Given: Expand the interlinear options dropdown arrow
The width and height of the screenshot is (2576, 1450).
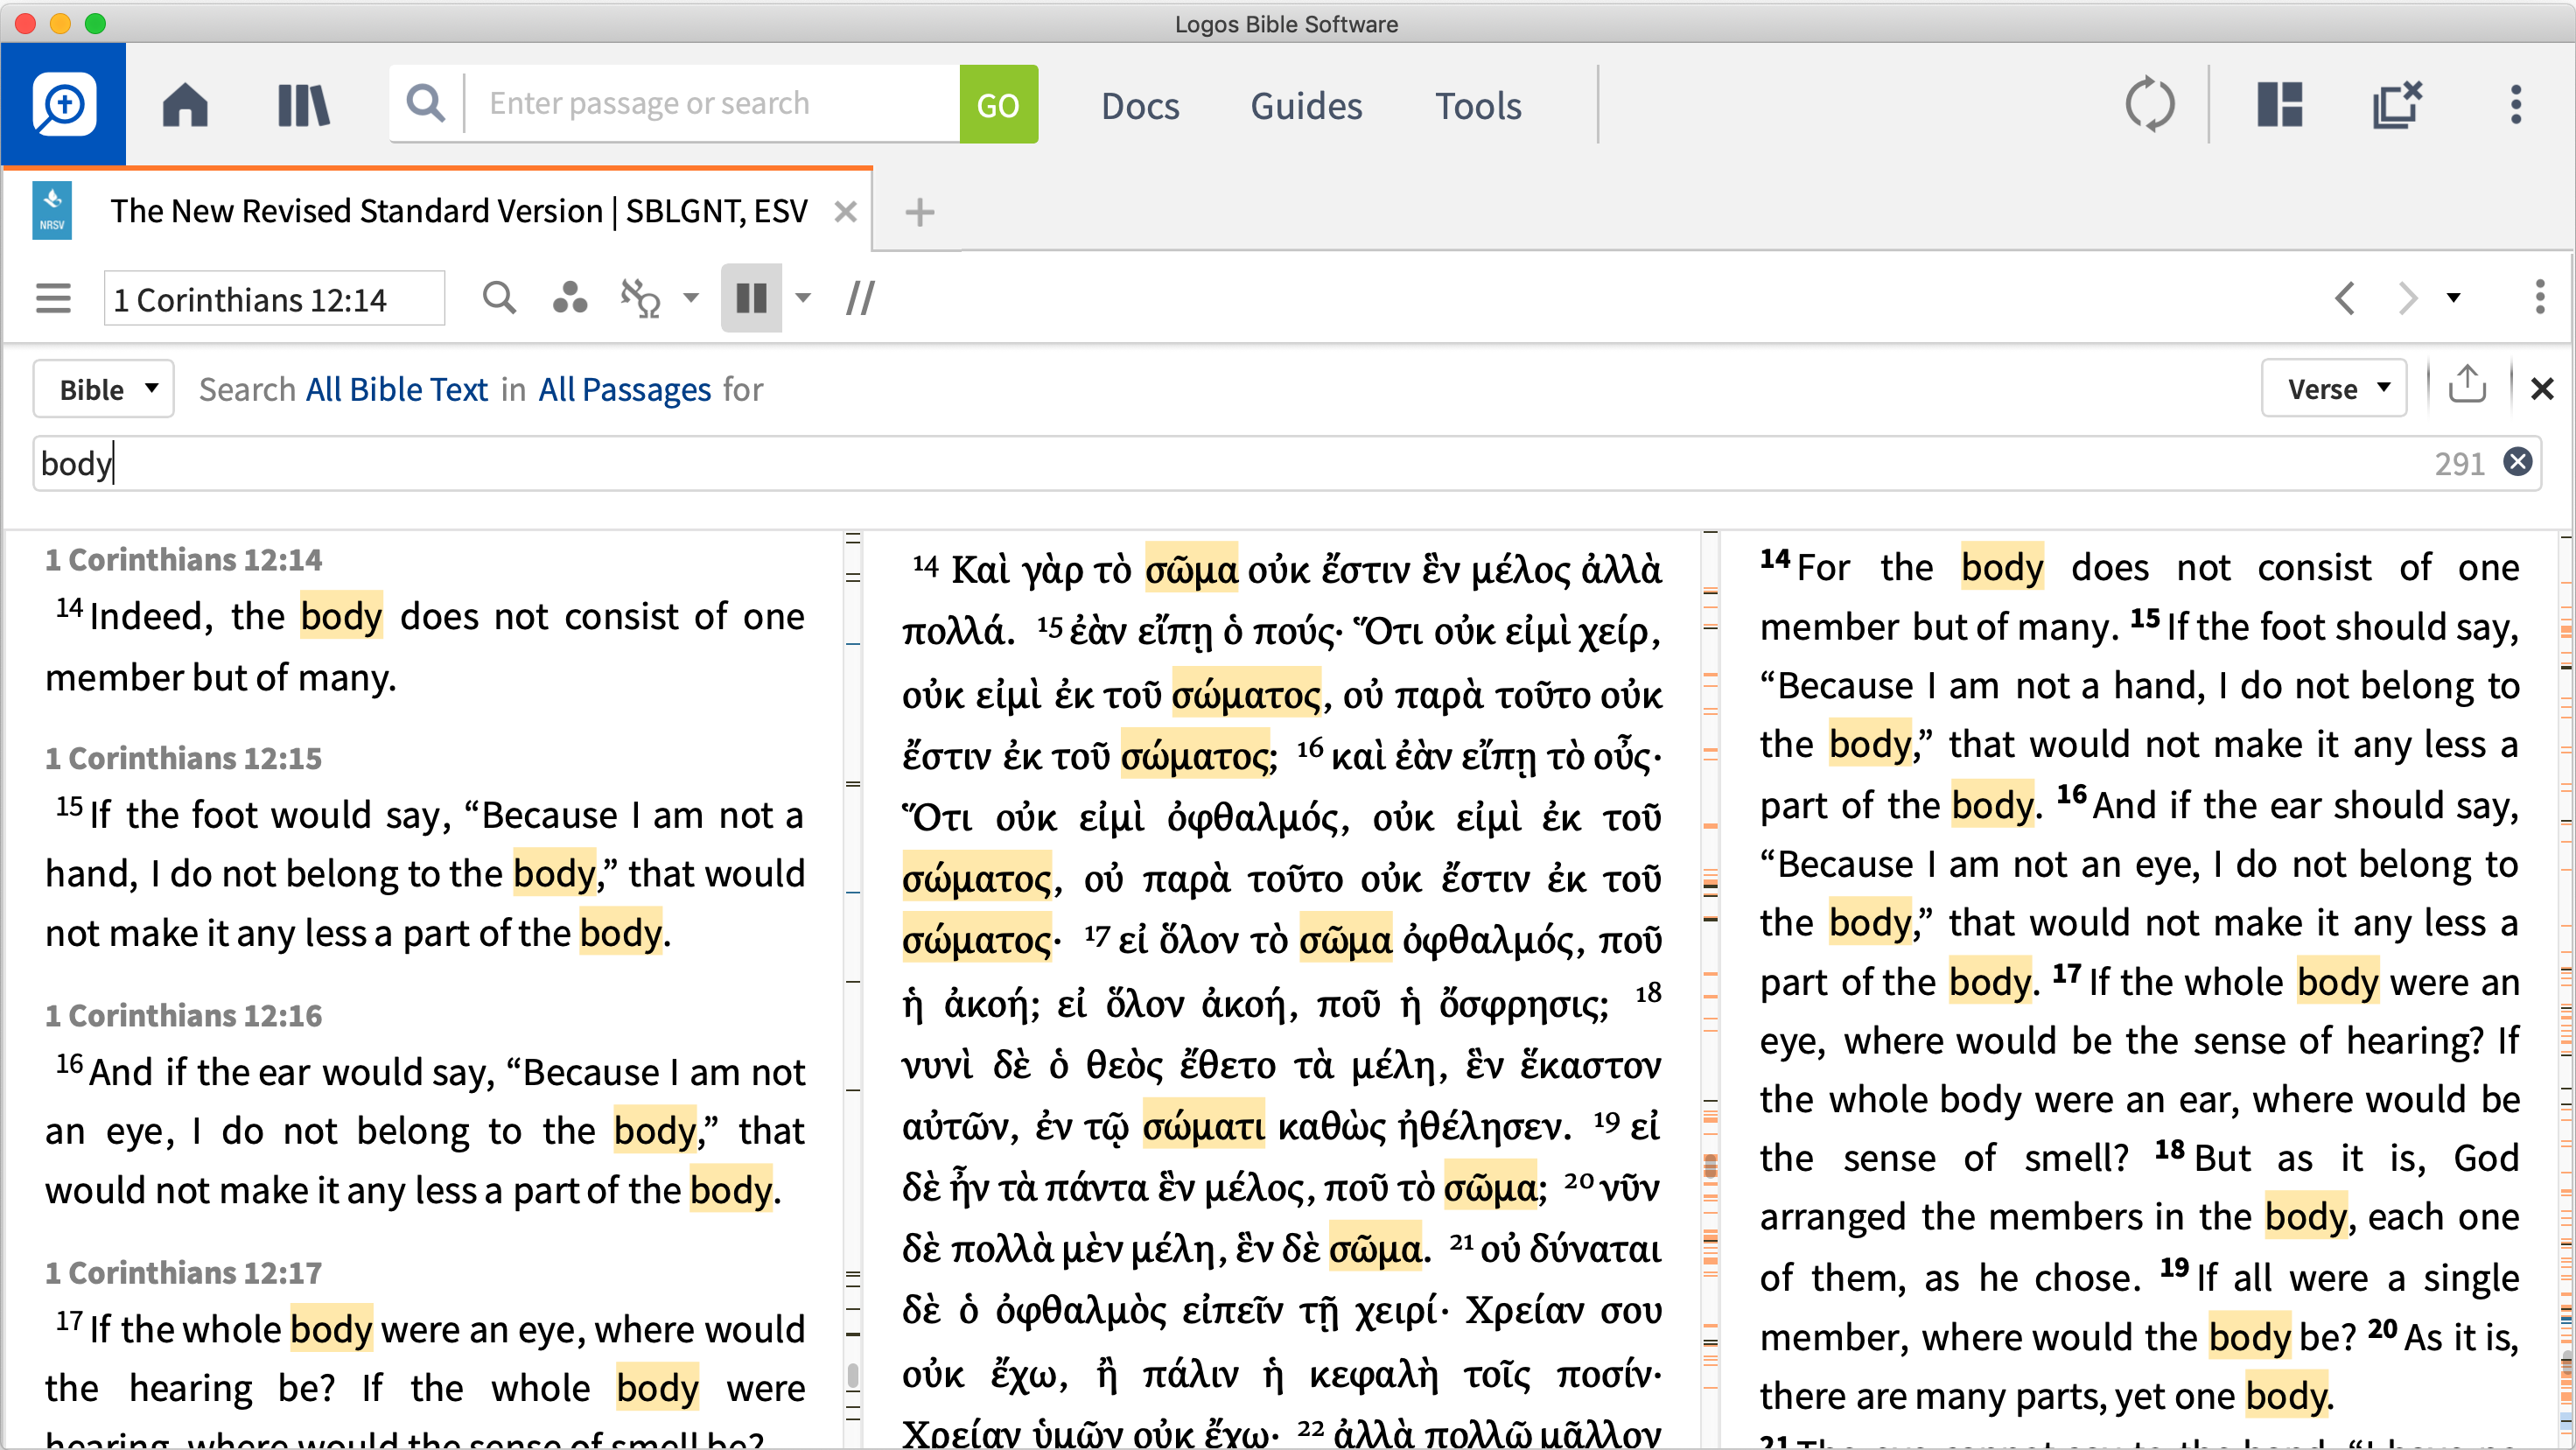Looking at the screenshot, I should [691, 298].
